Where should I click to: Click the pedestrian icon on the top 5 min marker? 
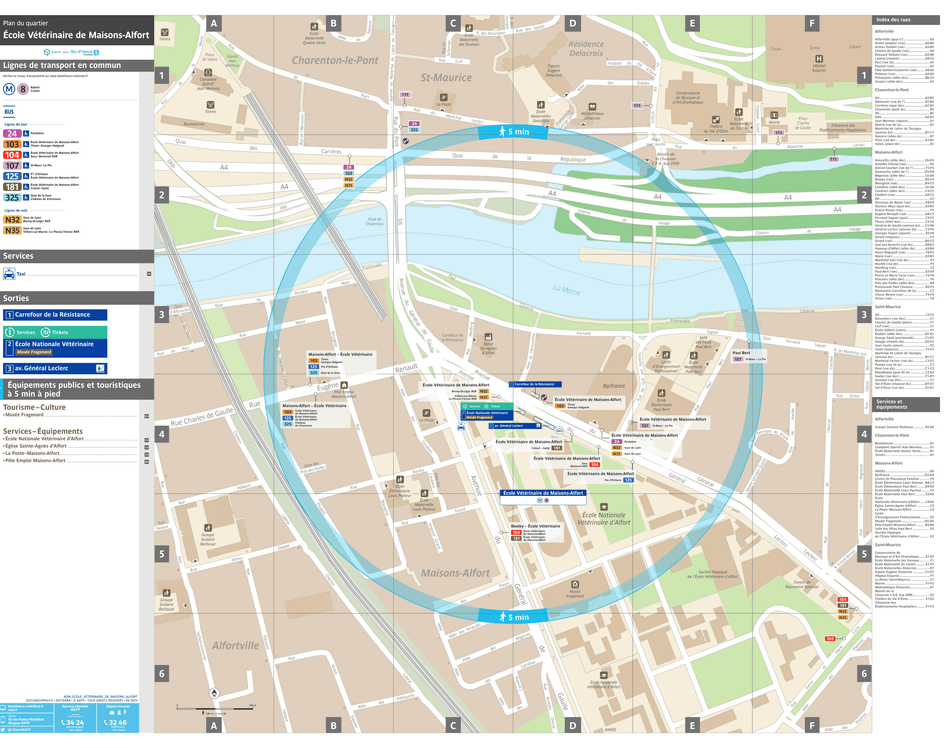502,132
